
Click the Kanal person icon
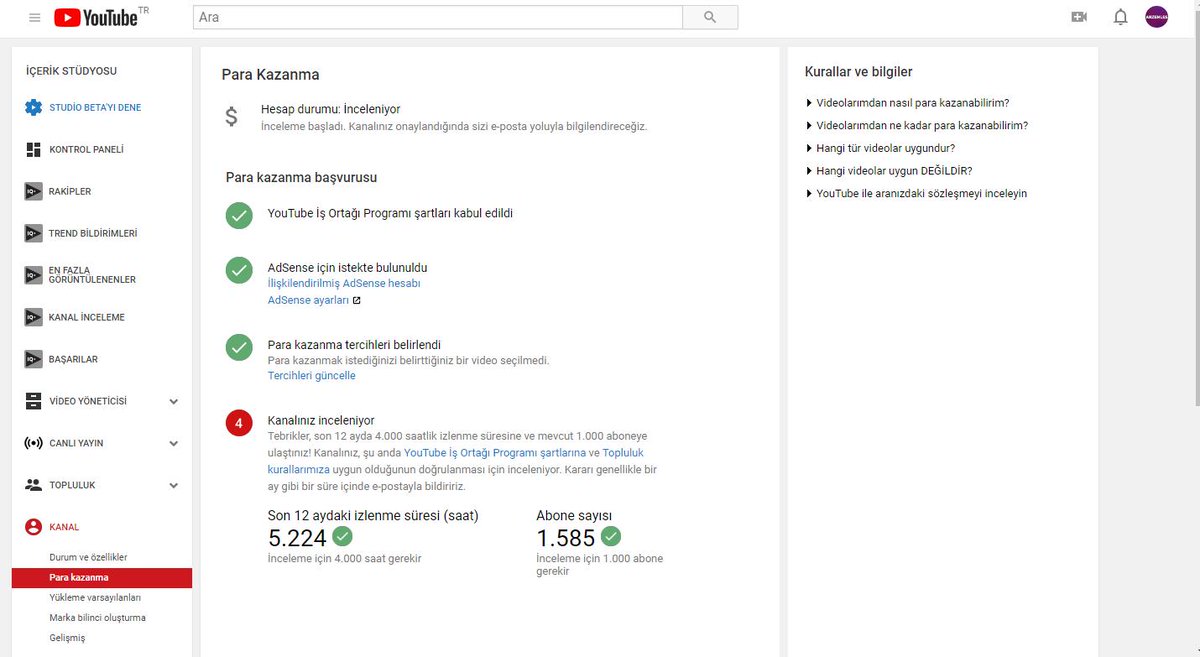pos(33,527)
